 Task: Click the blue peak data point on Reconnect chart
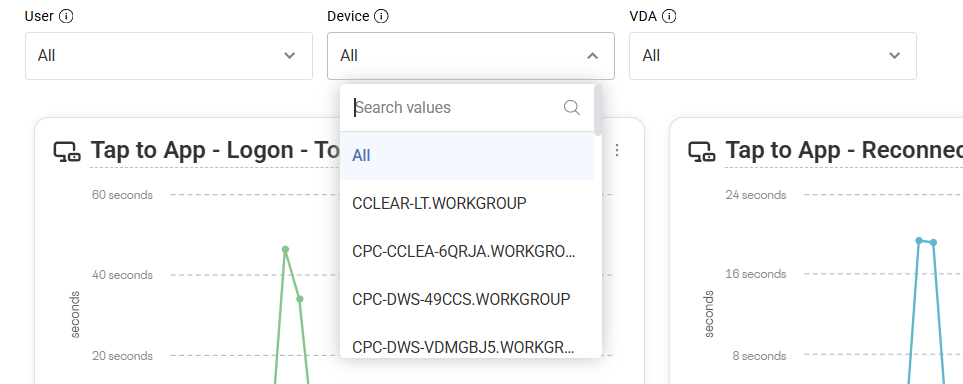[919, 240]
